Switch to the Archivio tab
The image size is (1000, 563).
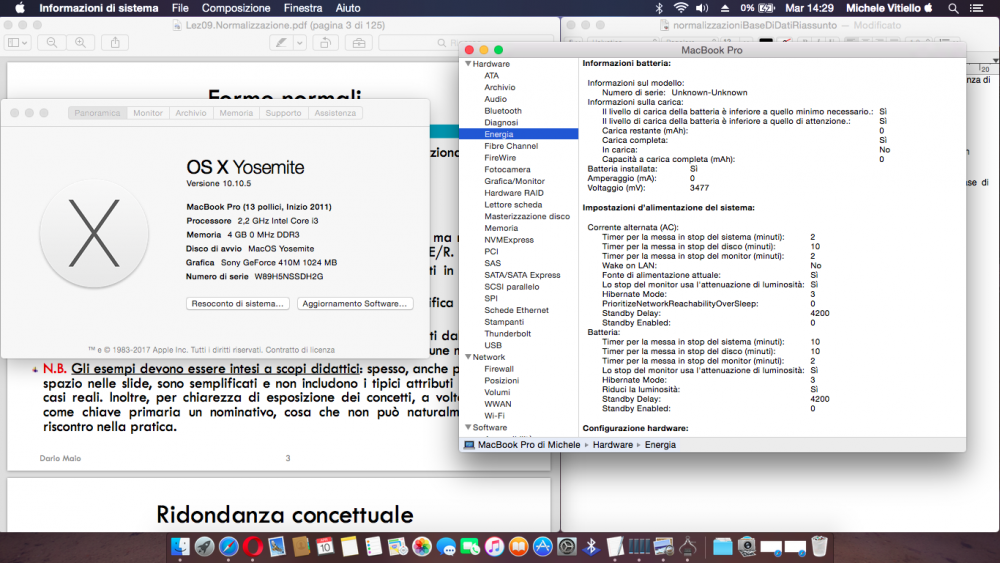[x=191, y=113]
